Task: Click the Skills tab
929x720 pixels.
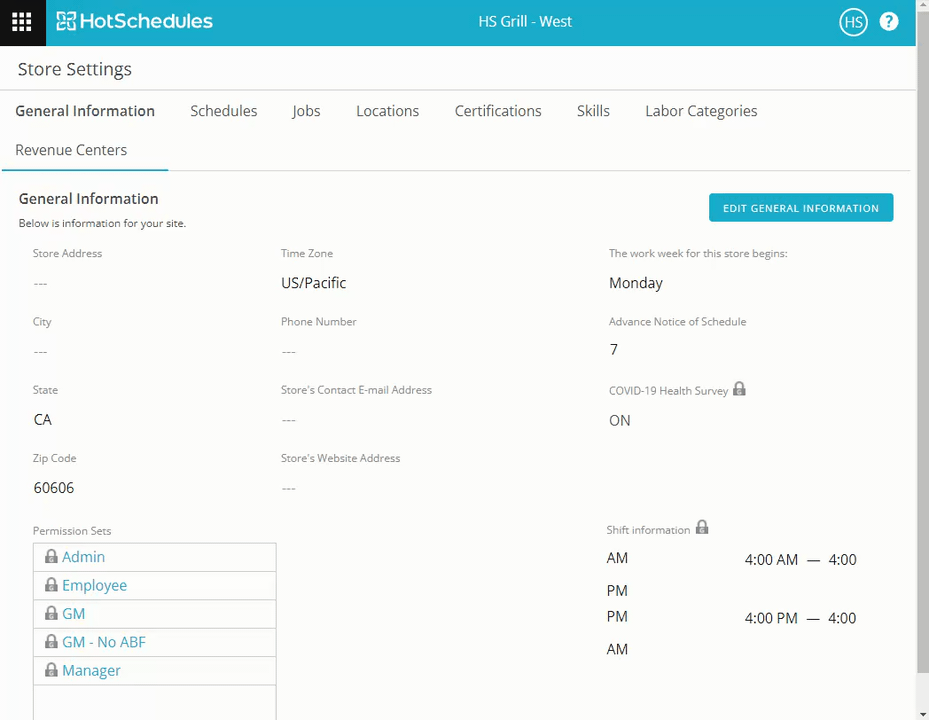Action: tap(593, 111)
